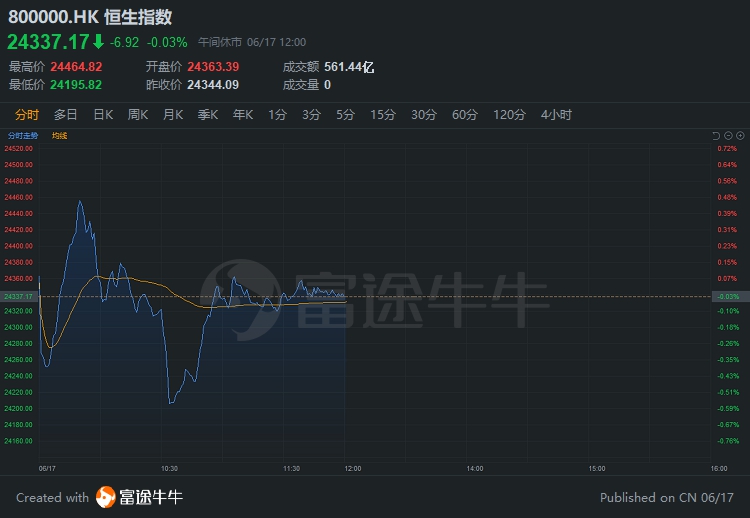Screen dimensions: 750x518
Task: Click the 15:00 time axis label
Action: (597, 469)
